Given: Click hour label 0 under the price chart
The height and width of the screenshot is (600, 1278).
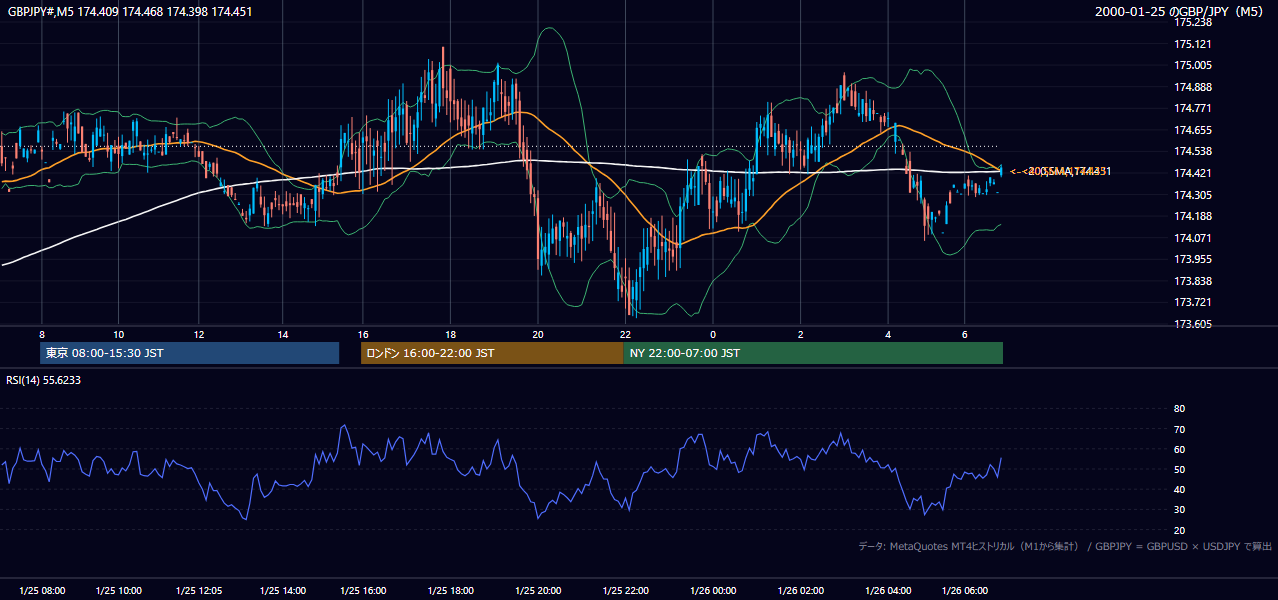Looking at the screenshot, I should tap(713, 334).
